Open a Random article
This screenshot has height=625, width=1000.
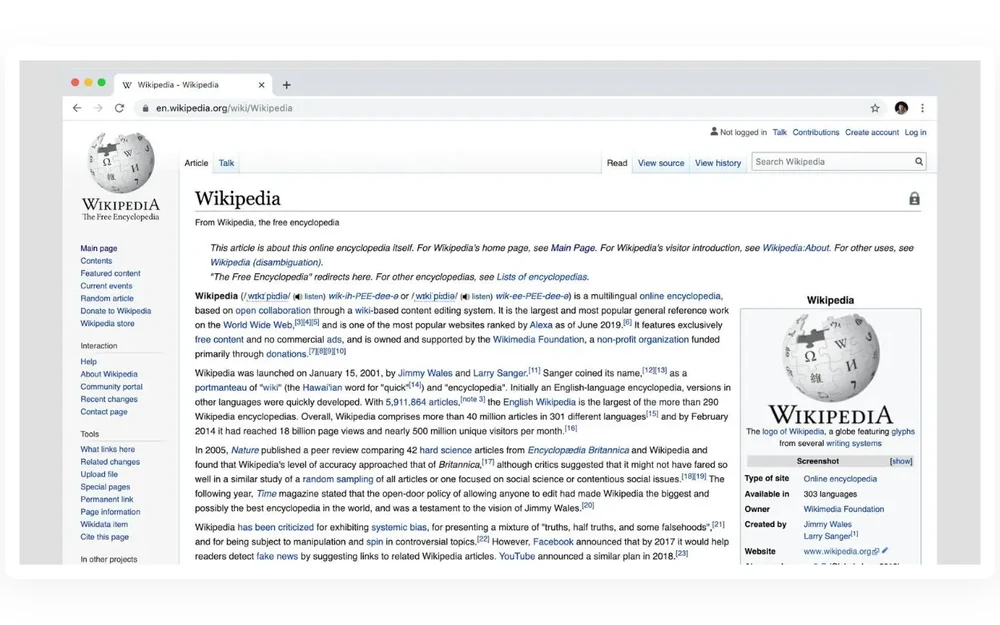pos(107,298)
